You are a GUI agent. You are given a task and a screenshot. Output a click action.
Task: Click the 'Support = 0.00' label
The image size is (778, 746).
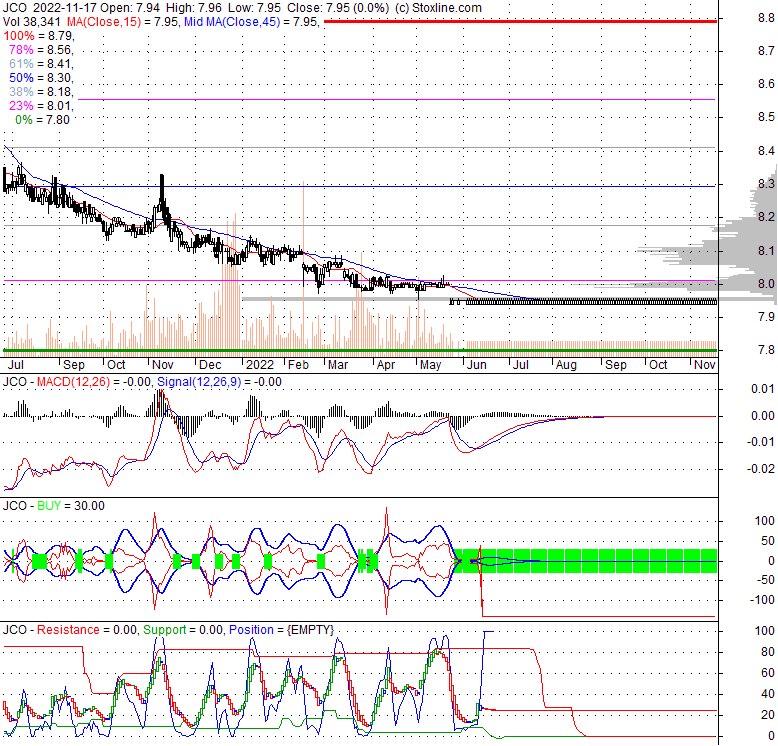click(x=183, y=630)
